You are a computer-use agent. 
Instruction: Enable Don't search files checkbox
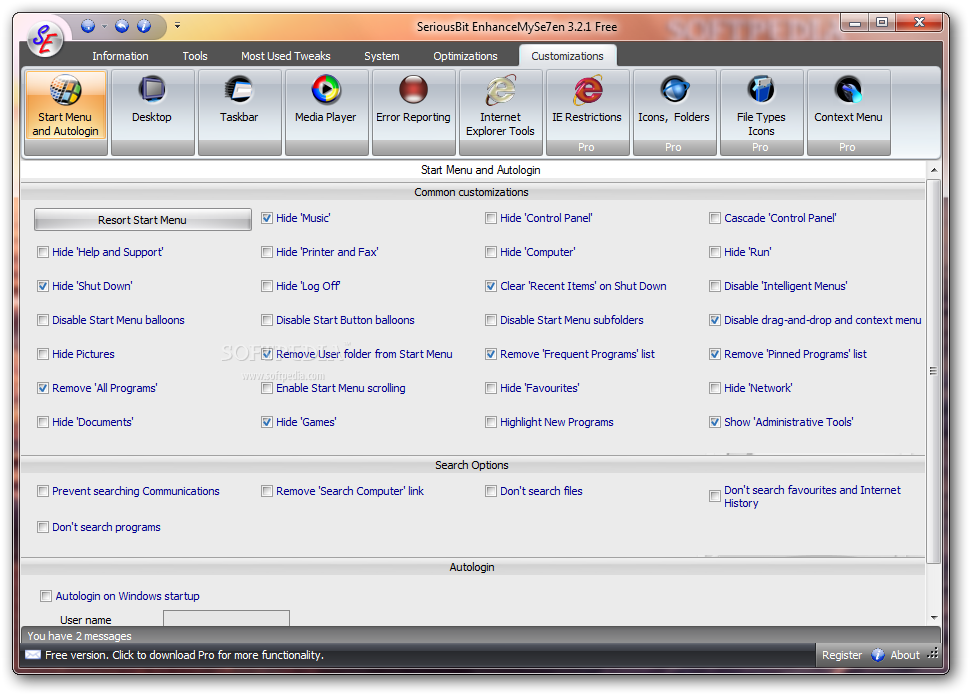pyautogui.click(x=491, y=491)
